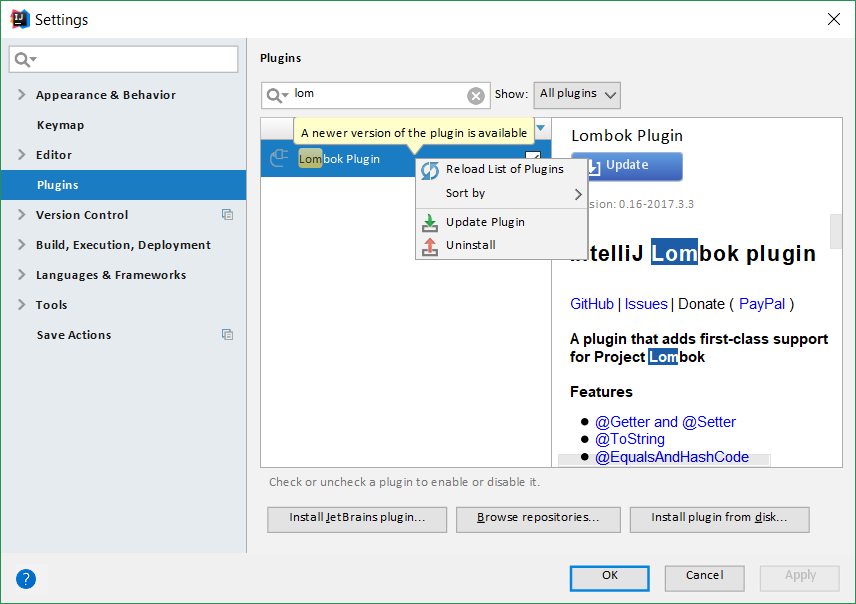
Task: Expand the Appearance & Behavior section
Action: click(21, 94)
